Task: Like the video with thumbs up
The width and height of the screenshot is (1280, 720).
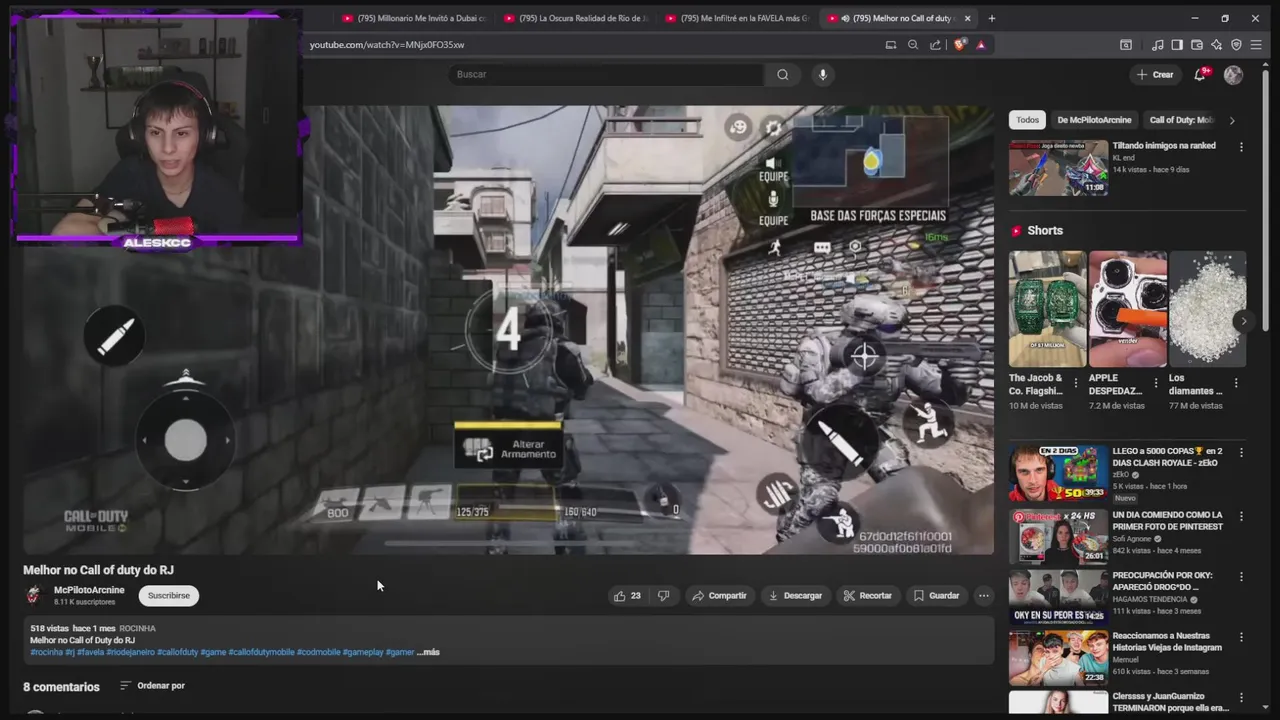Action: 627,596
